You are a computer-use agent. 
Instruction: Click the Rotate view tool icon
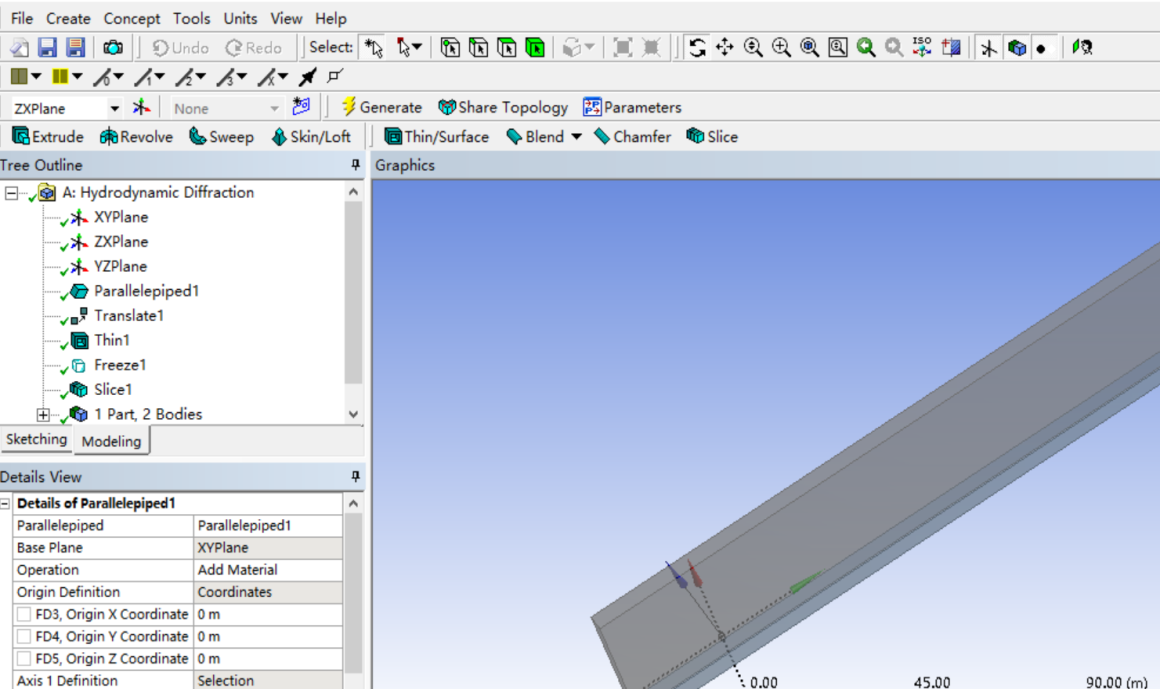click(697, 47)
